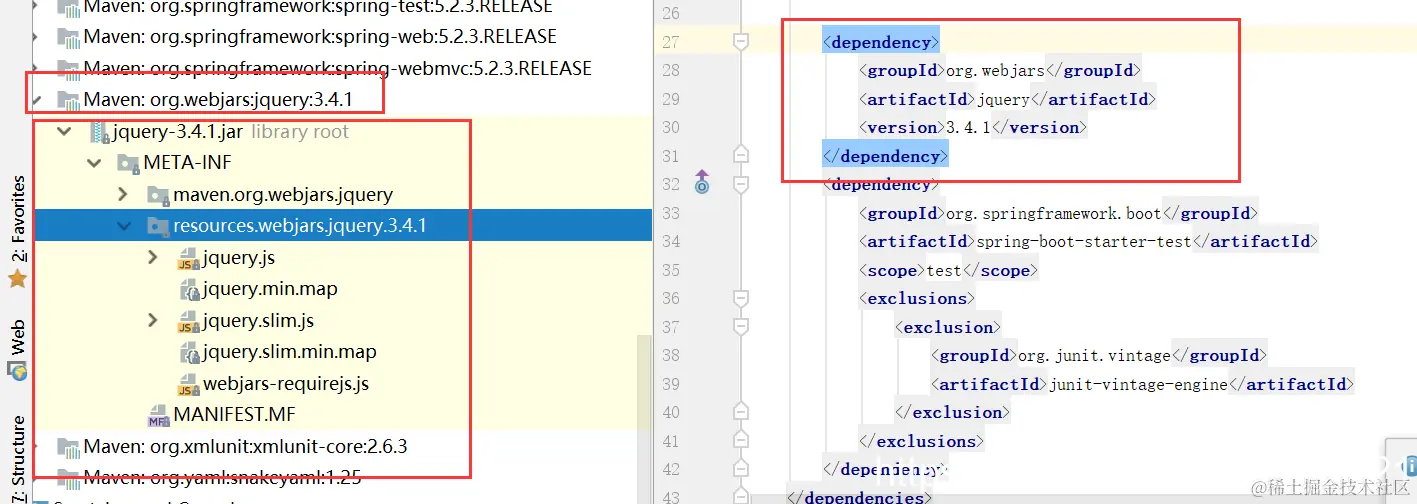Click org.junit.vintage groupId on line 38
Image resolution: width=1417 pixels, height=504 pixels.
click(x=1095, y=355)
